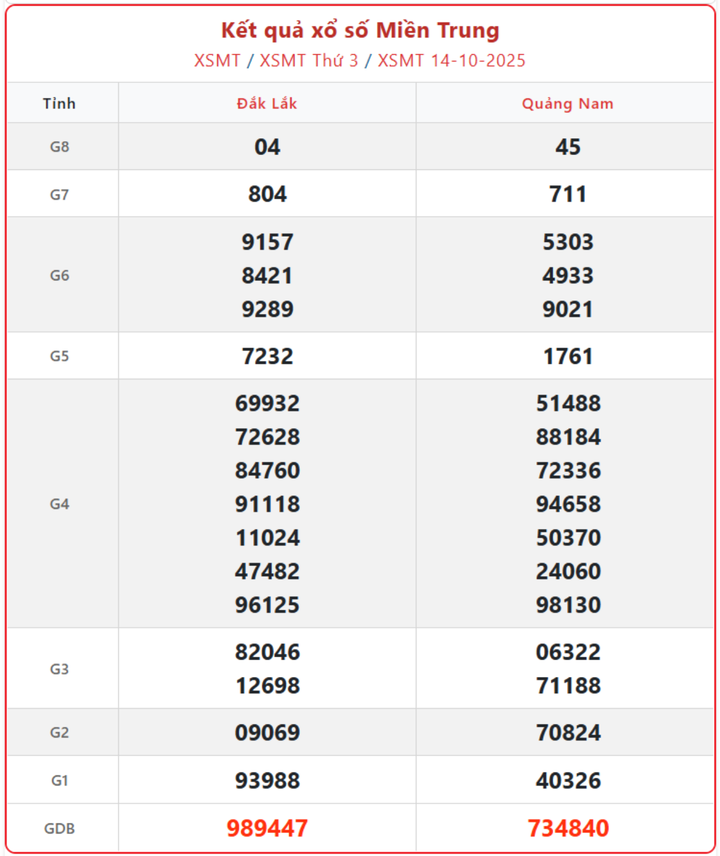Screen dimensions: 720x856
Task: Click Đắk Lắk G5 number 7232
Action: pyautogui.click(x=267, y=356)
